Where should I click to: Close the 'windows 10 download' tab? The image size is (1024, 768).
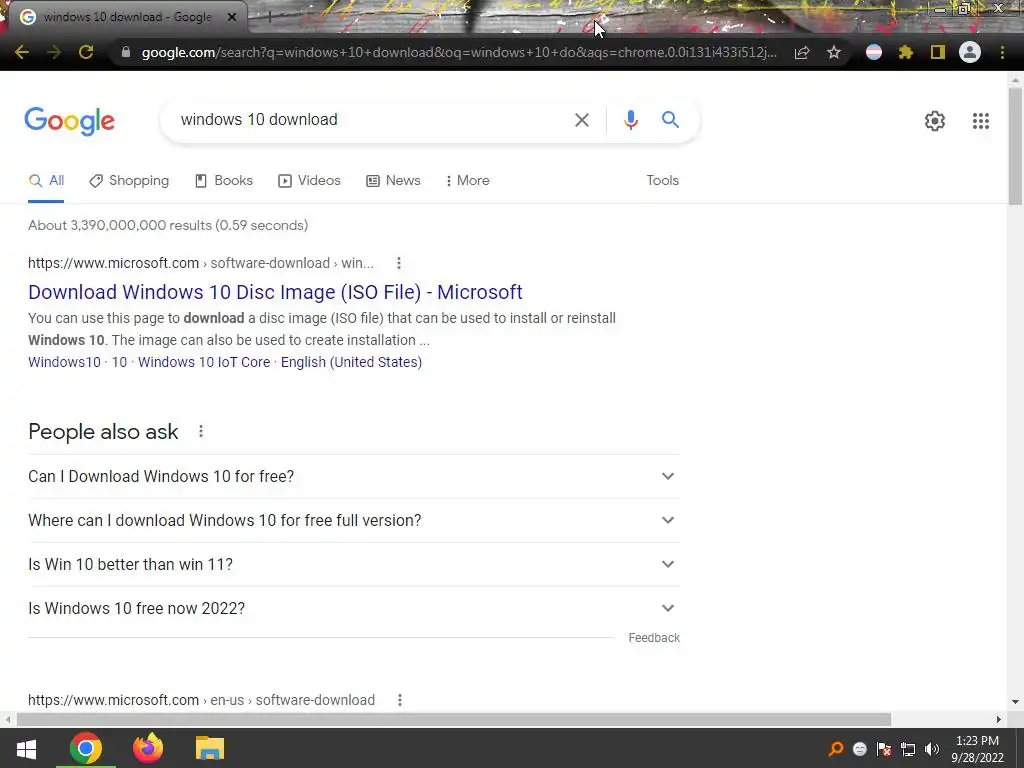click(232, 18)
